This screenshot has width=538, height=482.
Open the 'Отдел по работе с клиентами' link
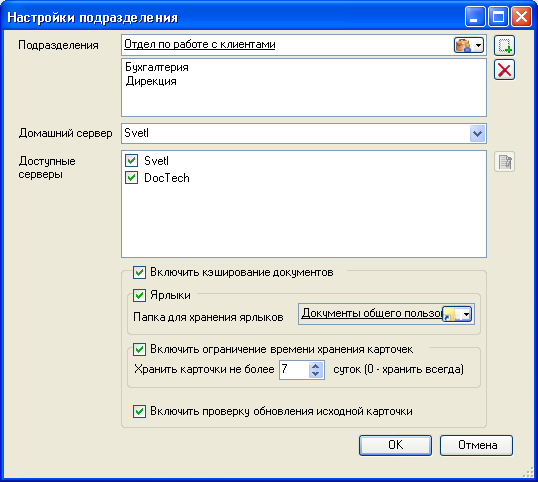coord(200,44)
